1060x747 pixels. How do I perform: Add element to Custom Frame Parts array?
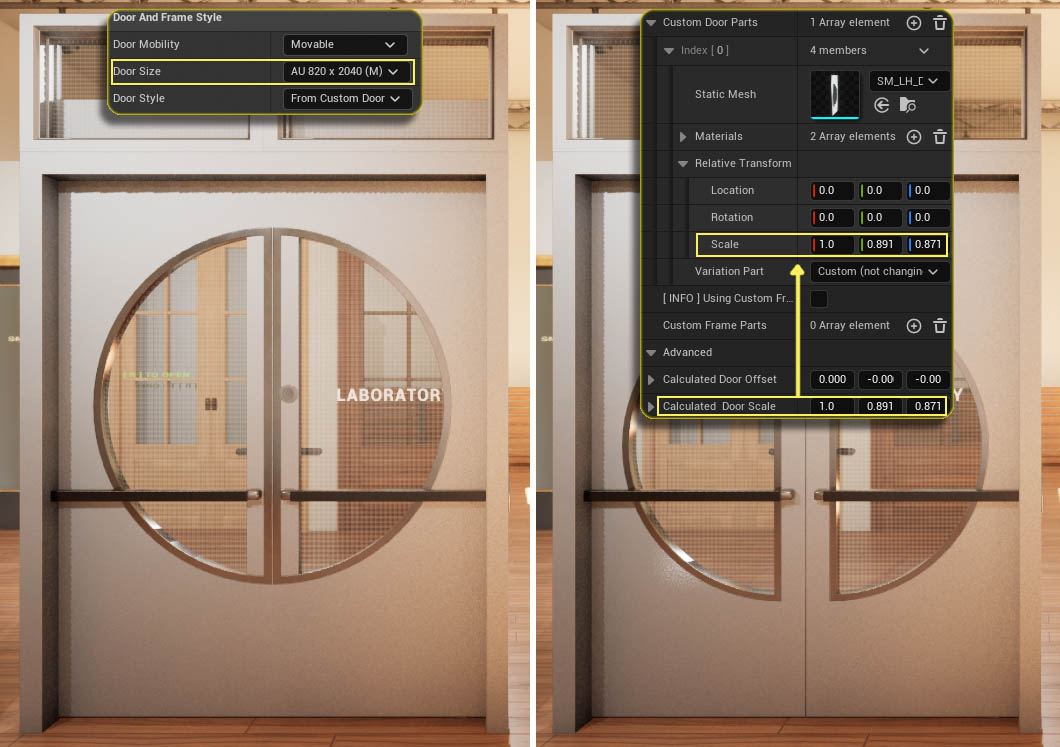[913, 326]
